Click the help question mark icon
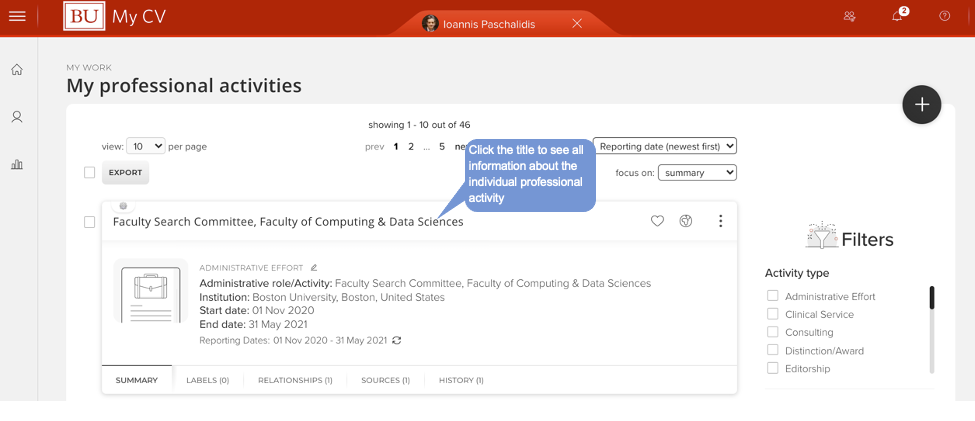This screenshot has height=421, width=975. click(944, 16)
